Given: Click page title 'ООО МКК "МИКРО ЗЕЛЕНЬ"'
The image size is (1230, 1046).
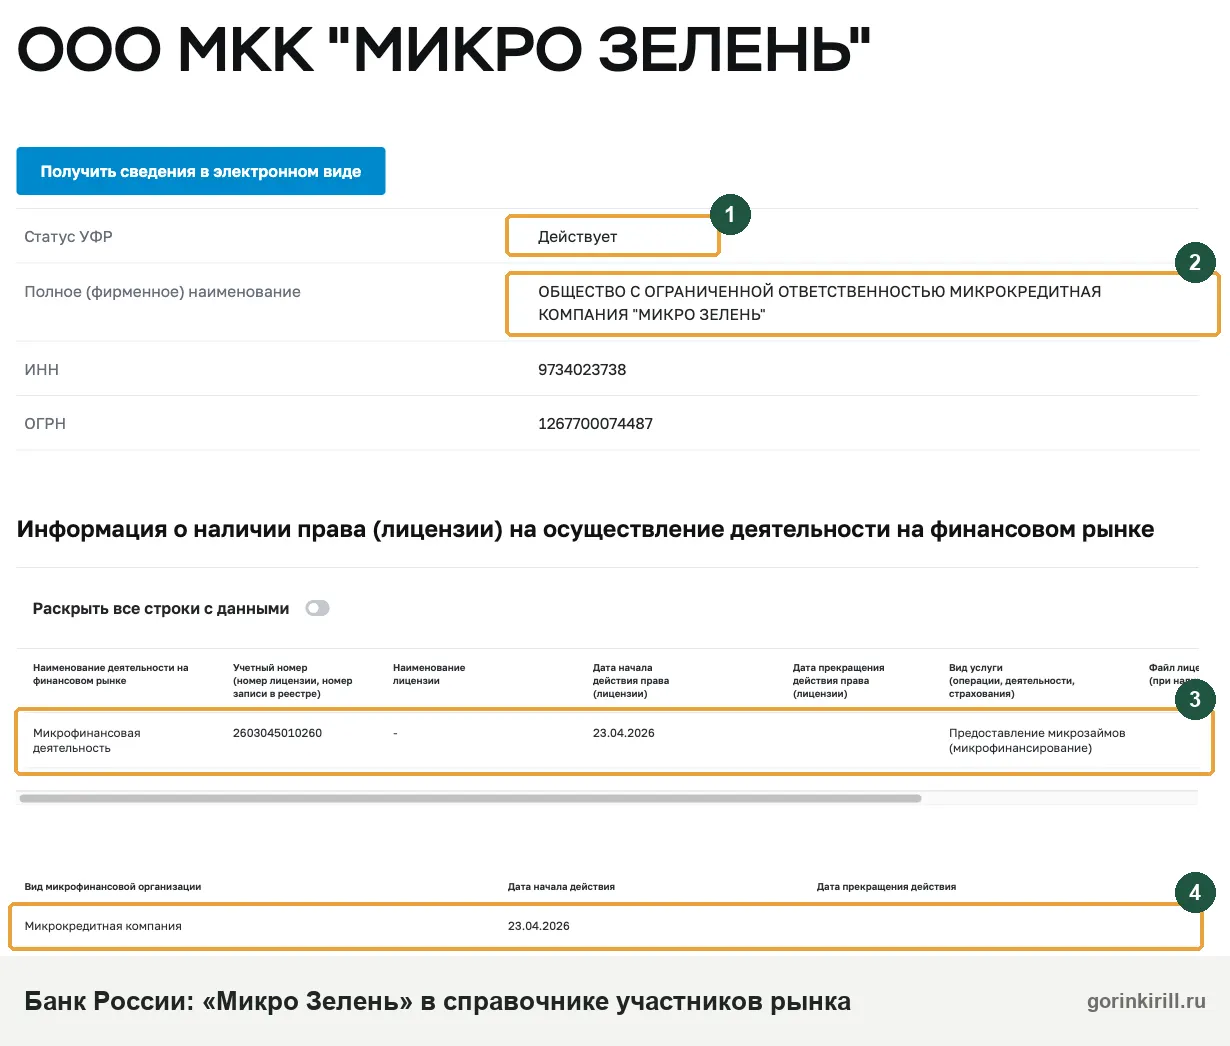Looking at the screenshot, I should [444, 50].
